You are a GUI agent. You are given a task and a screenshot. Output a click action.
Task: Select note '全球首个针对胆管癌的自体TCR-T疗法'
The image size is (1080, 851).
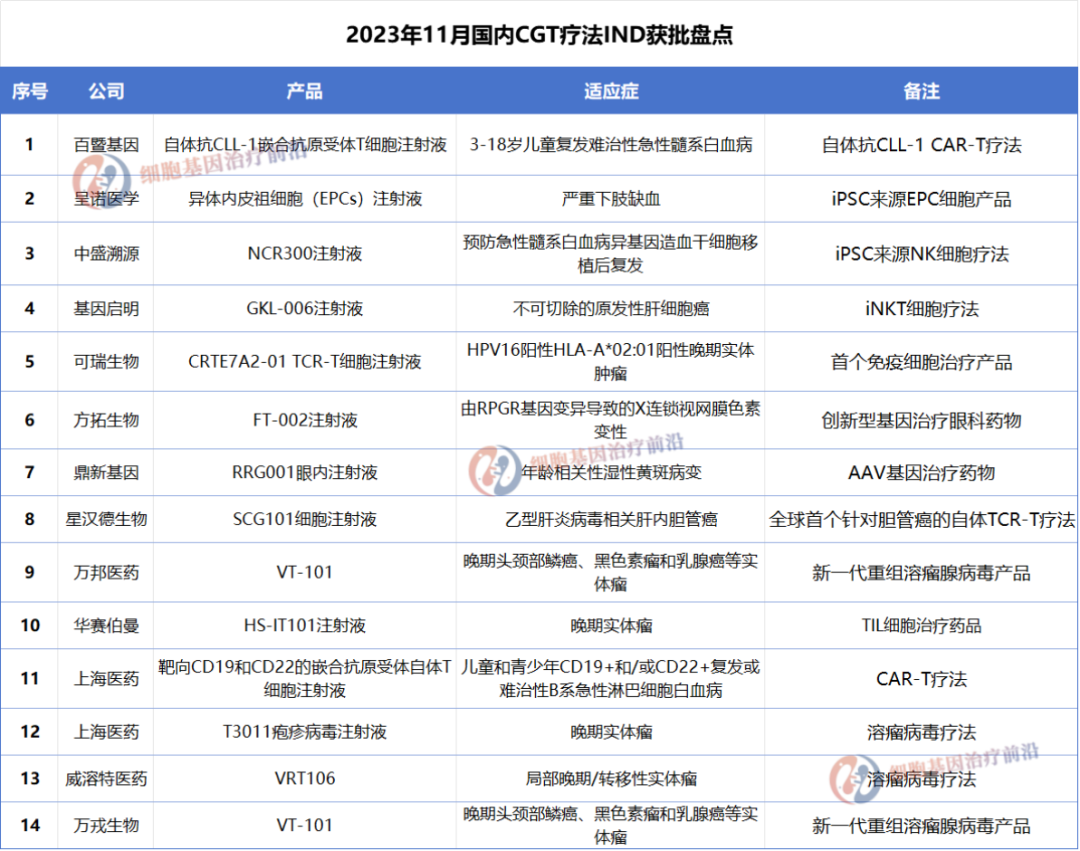coord(922,520)
